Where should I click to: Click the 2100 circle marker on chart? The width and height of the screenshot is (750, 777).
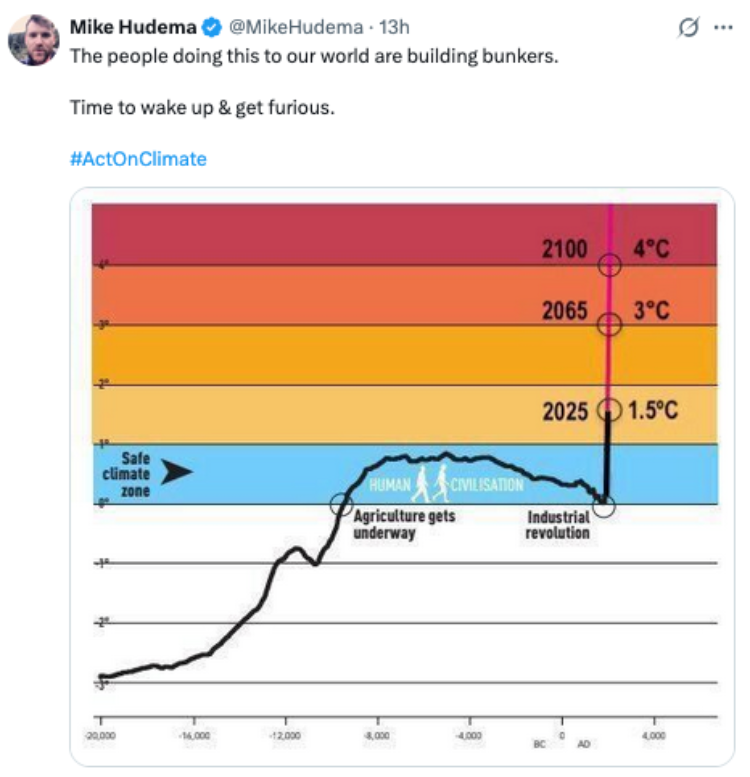coord(609,265)
